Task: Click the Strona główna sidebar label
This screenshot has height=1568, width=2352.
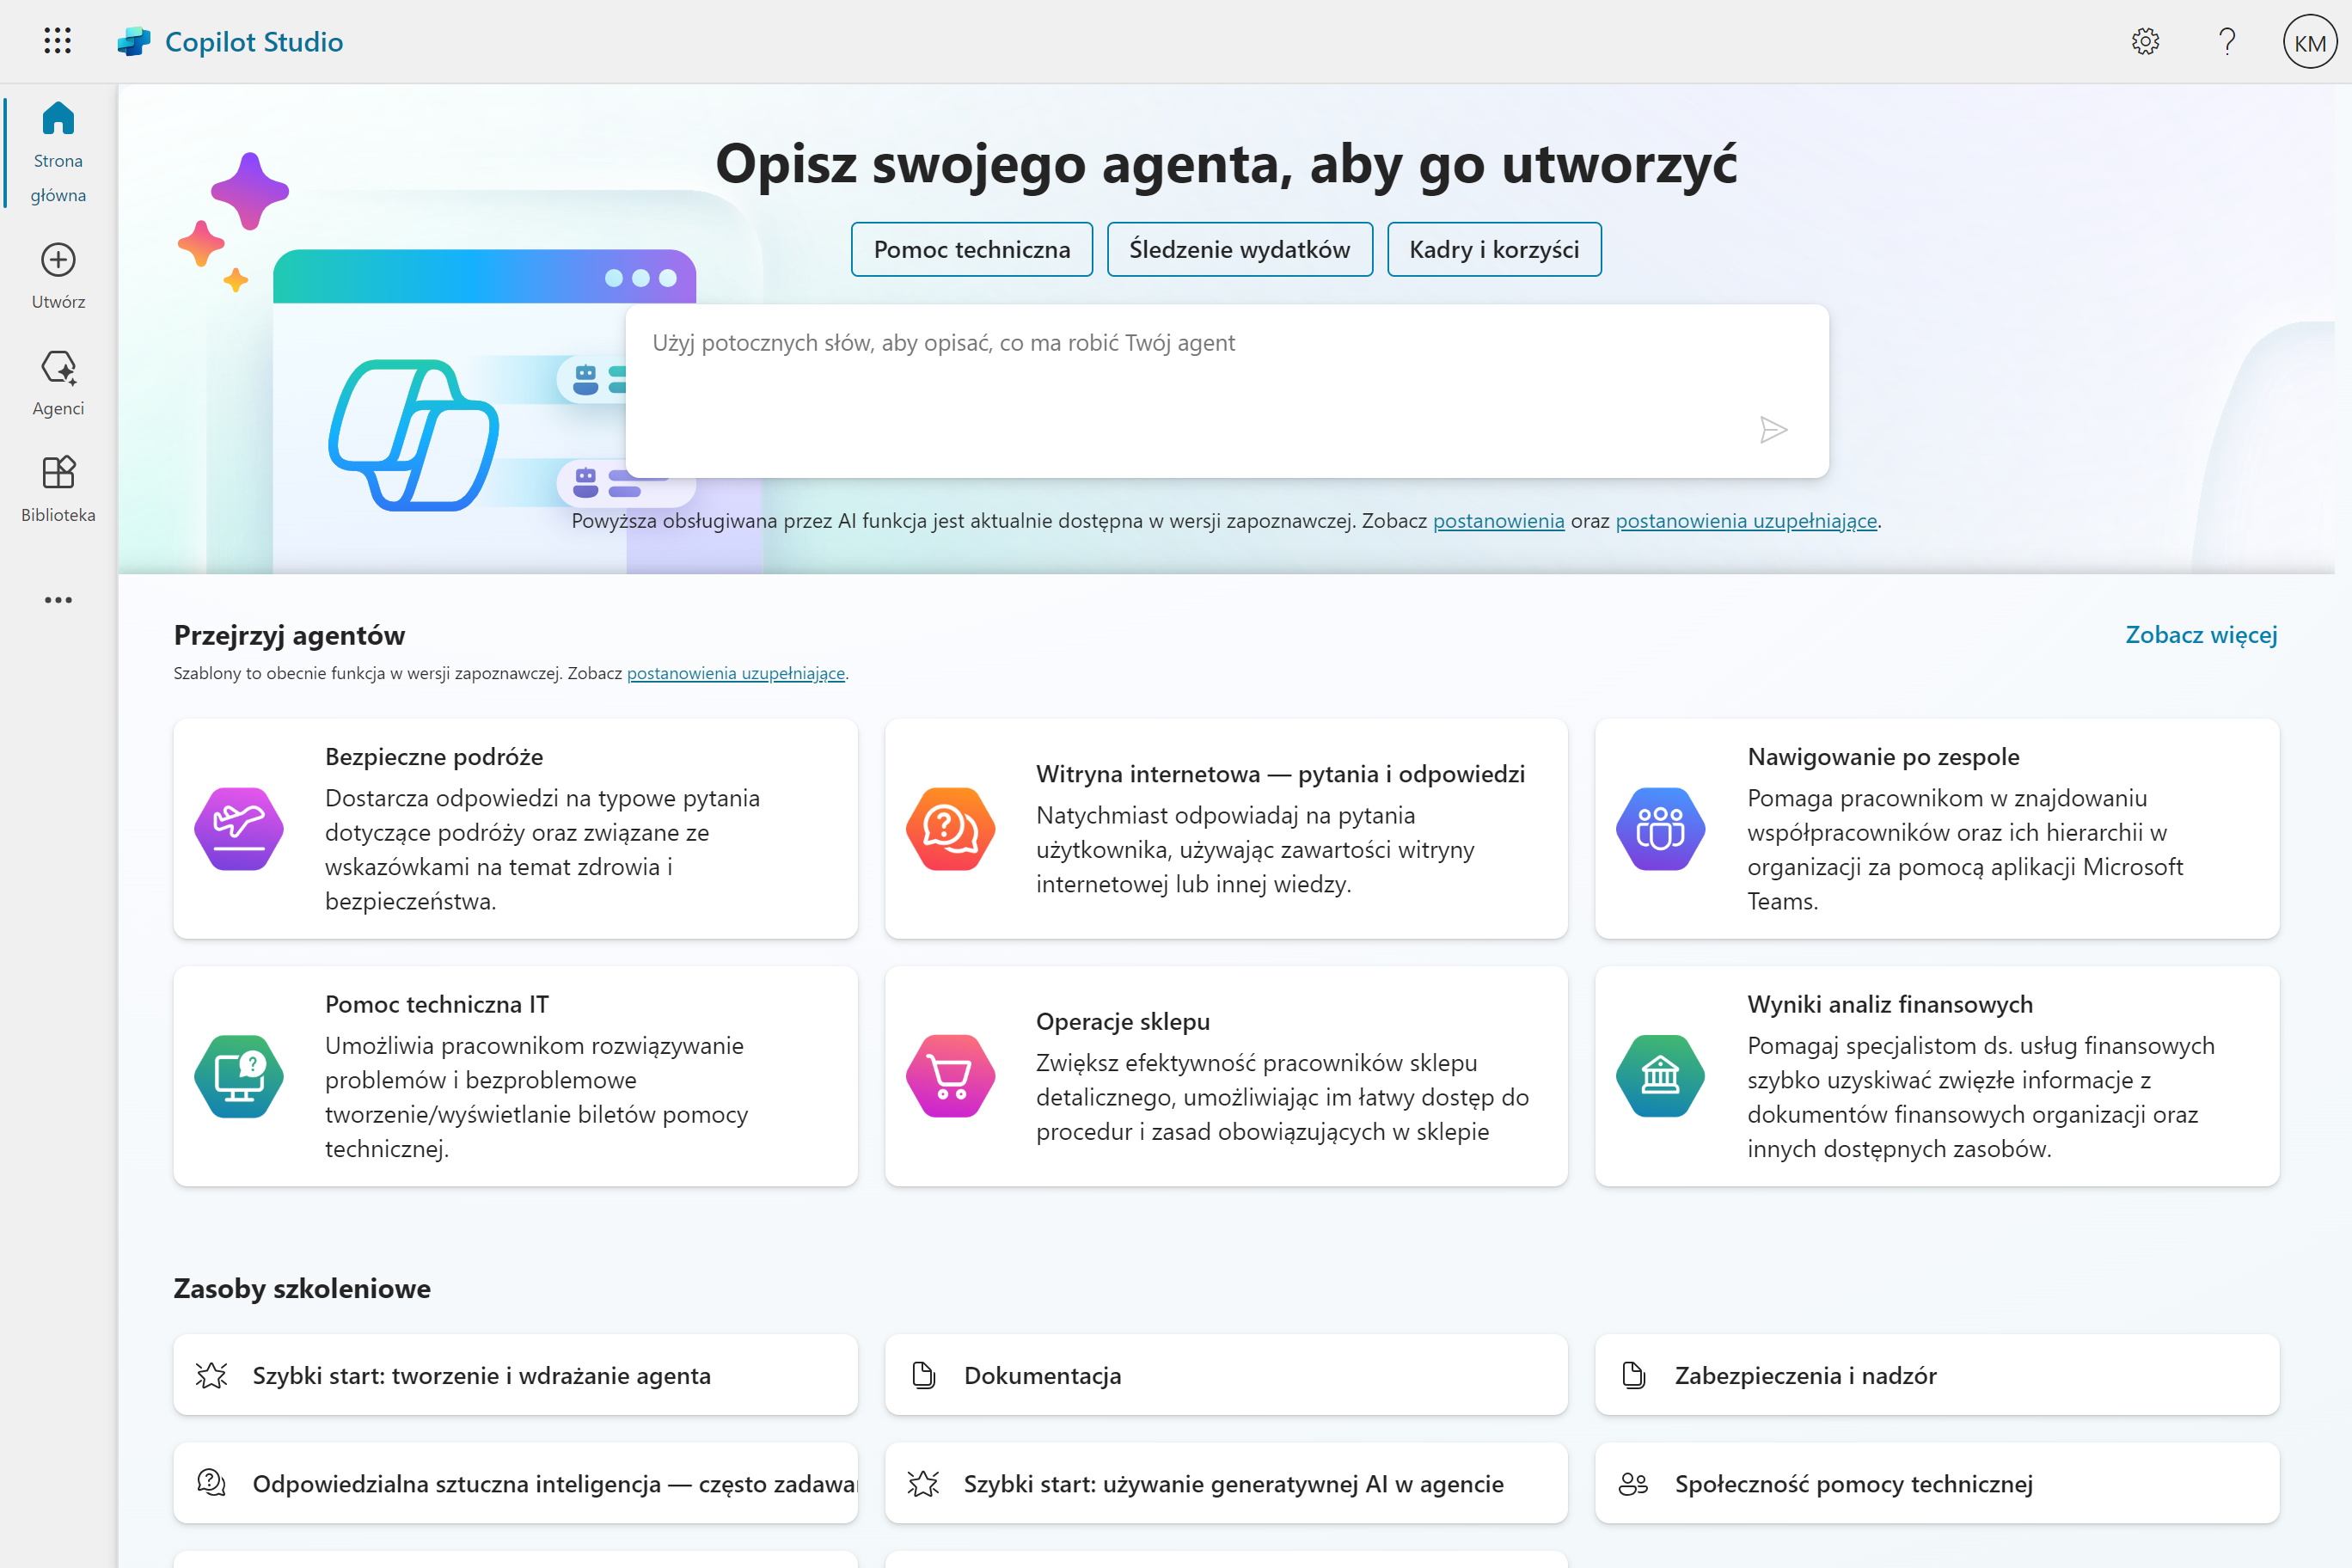Action: [58, 178]
